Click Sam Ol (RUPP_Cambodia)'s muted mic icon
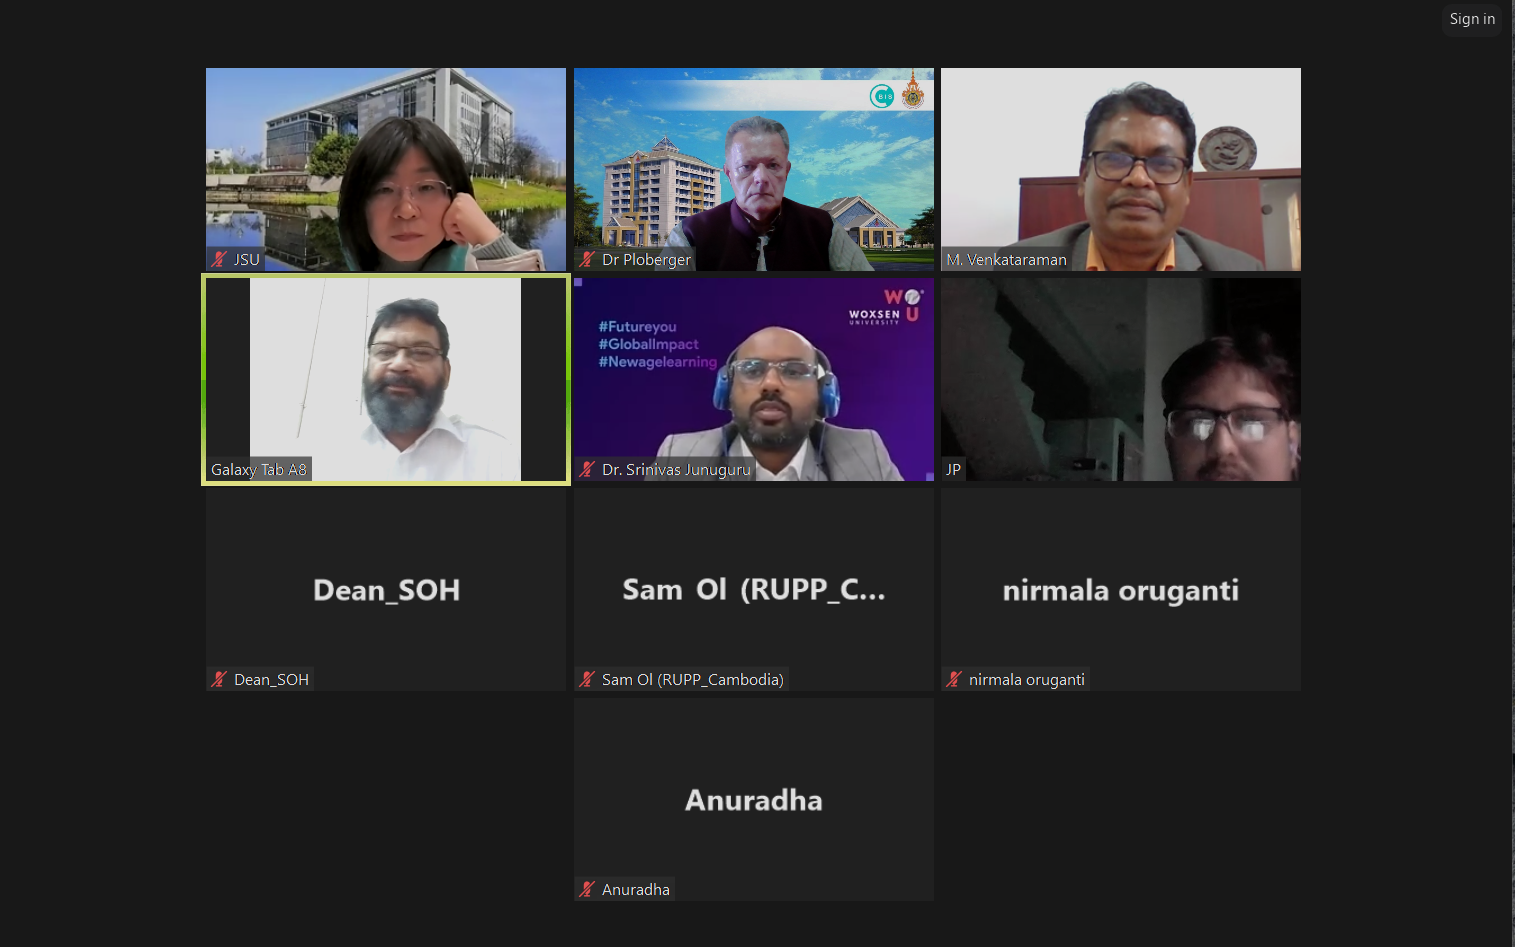Viewport: 1515px width, 947px height. pyautogui.click(x=587, y=679)
